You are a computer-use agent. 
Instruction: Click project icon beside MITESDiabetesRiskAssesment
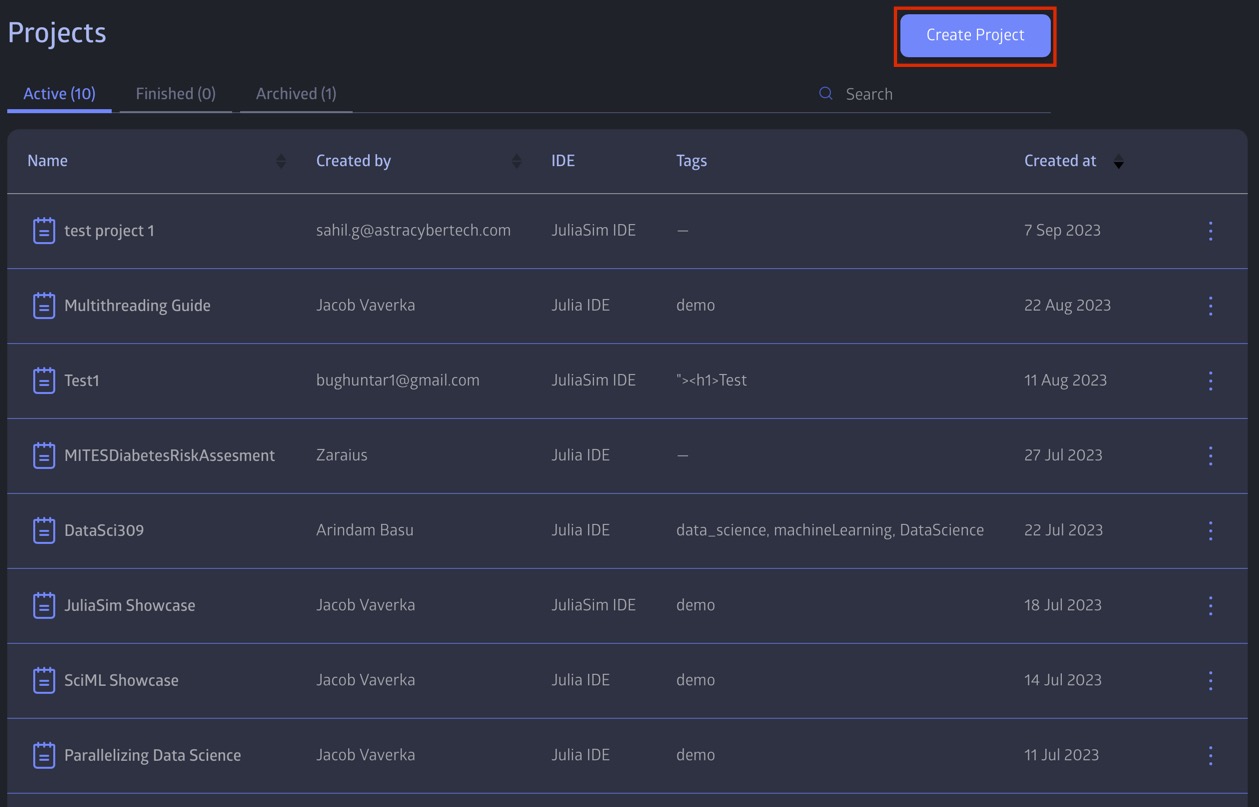coord(44,456)
